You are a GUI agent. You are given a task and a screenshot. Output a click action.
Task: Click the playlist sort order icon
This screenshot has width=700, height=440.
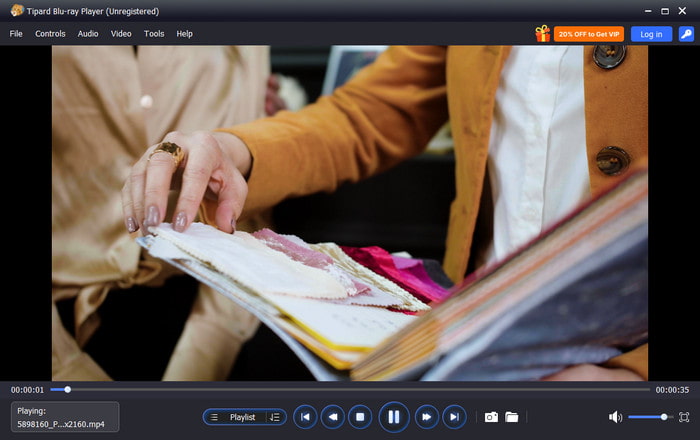point(275,417)
